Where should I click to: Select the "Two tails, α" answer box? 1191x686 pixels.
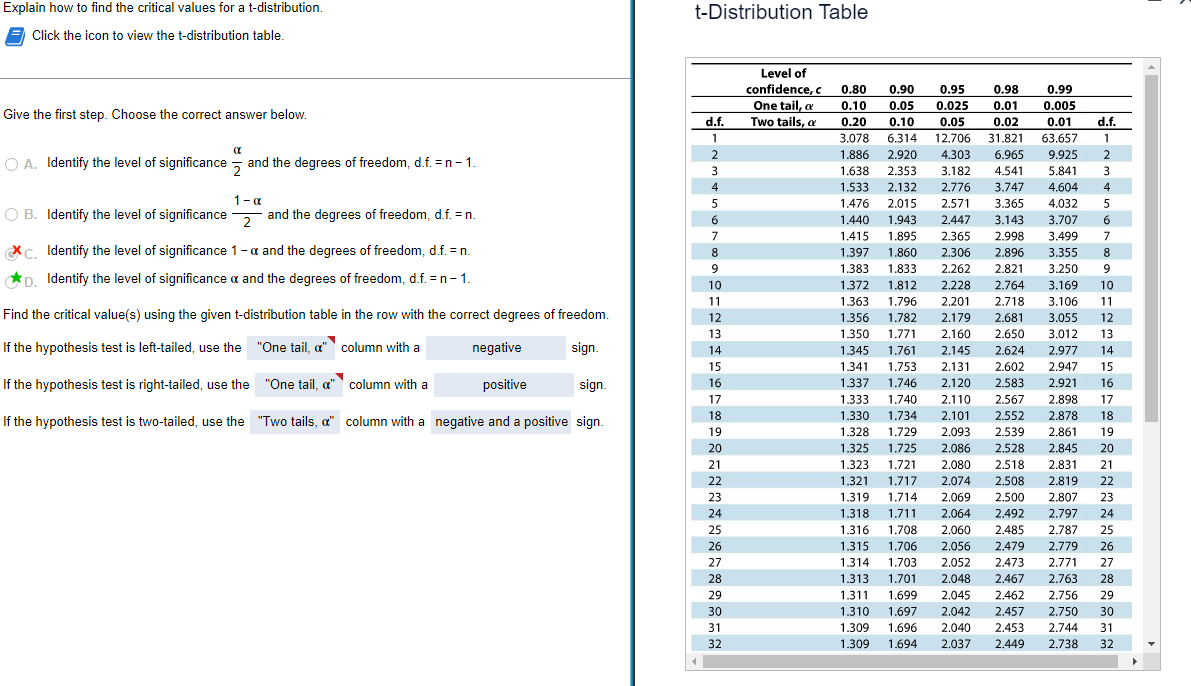coord(294,421)
